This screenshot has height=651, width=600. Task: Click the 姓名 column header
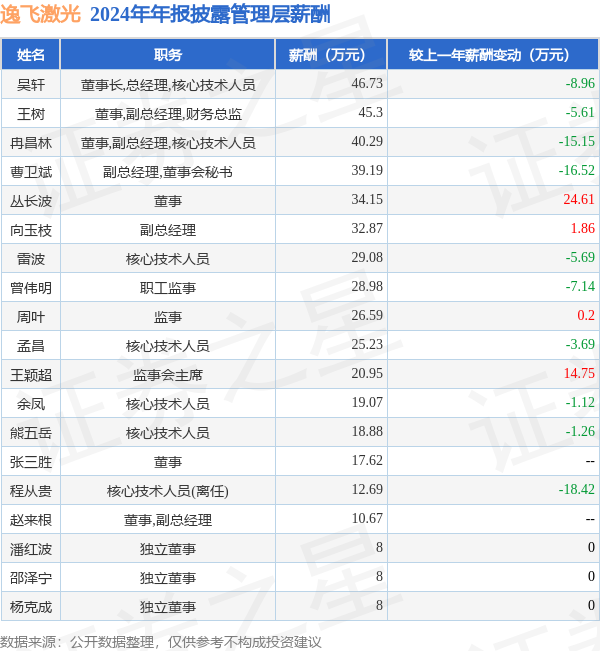31,55
